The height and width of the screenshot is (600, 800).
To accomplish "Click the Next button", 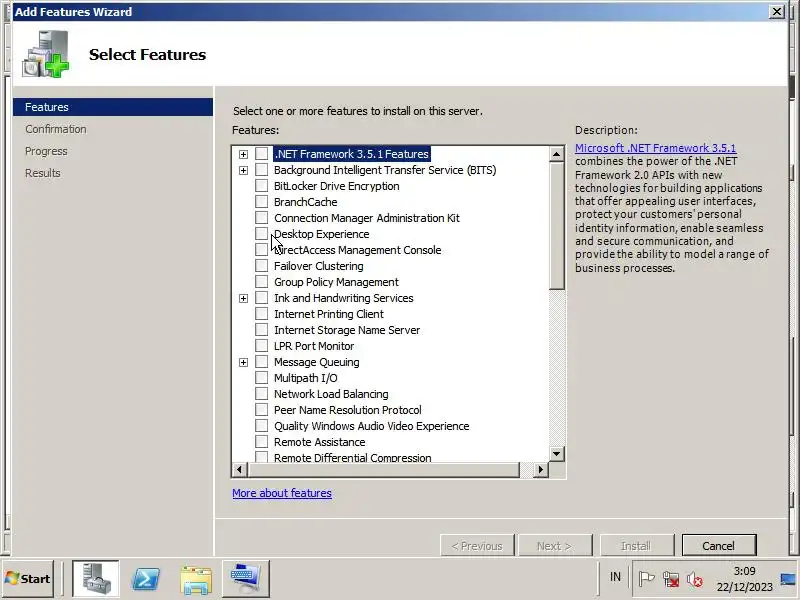I will (555, 545).
